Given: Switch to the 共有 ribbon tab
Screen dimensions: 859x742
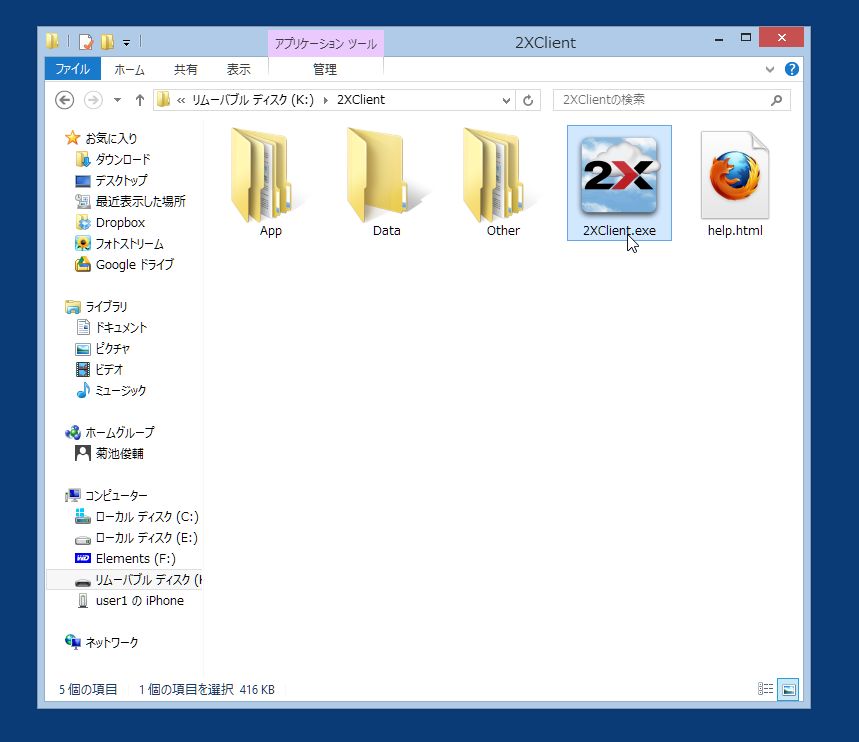Looking at the screenshot, I should [185, 70].
